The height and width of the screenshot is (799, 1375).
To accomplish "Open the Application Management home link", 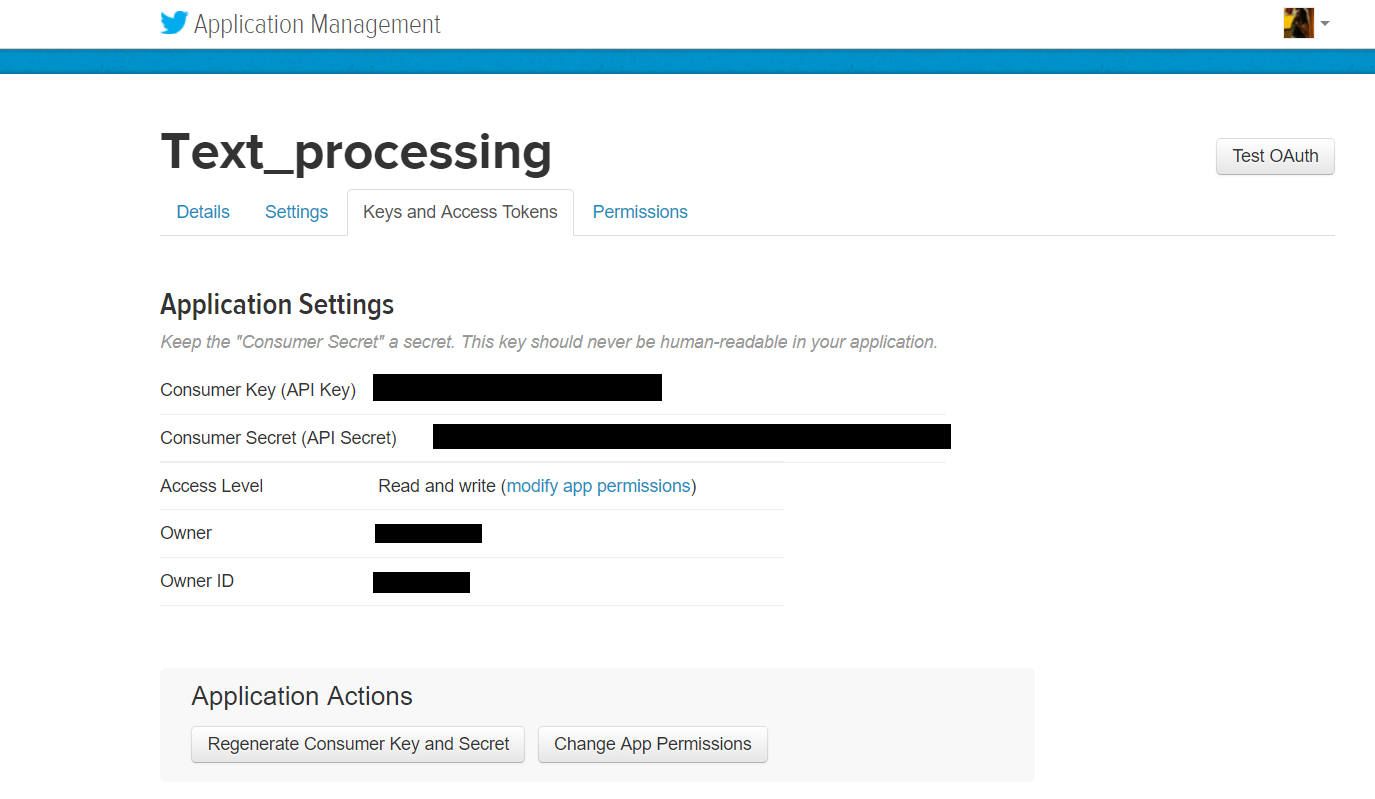I will [317, 24].
